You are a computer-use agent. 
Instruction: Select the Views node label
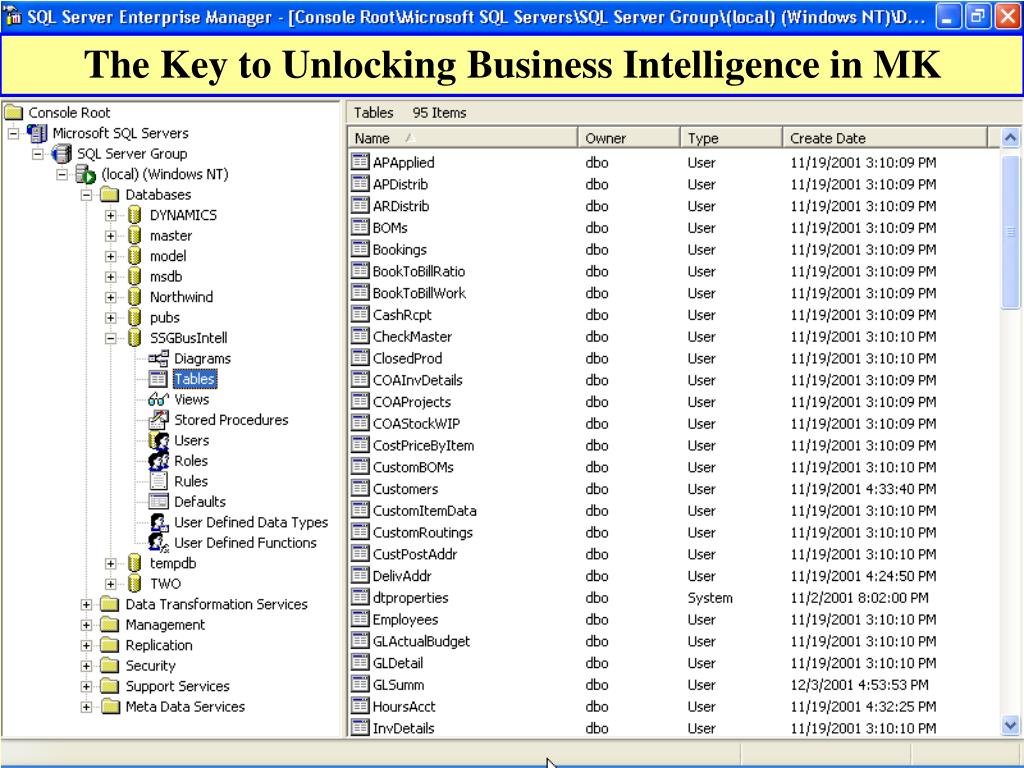pyautogui.click(x=191, y=400)
